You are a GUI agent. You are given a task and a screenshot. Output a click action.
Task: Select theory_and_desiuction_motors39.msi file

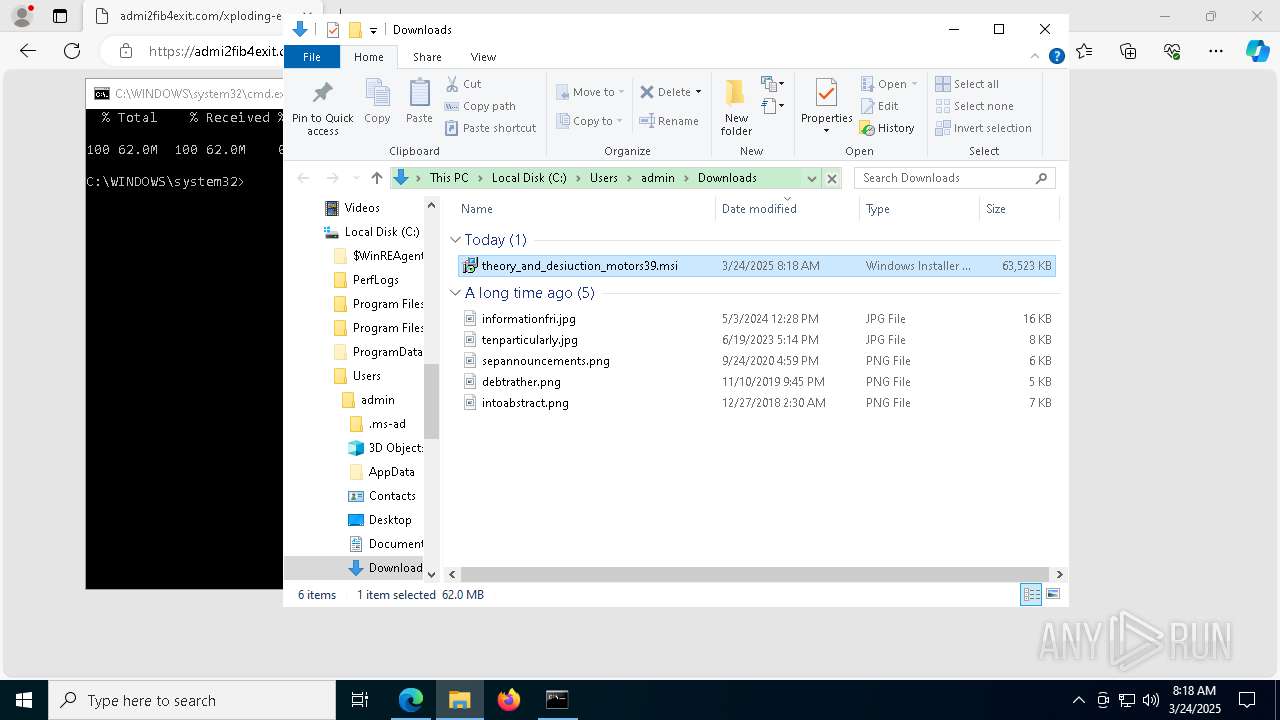click(x=757, y=266)
